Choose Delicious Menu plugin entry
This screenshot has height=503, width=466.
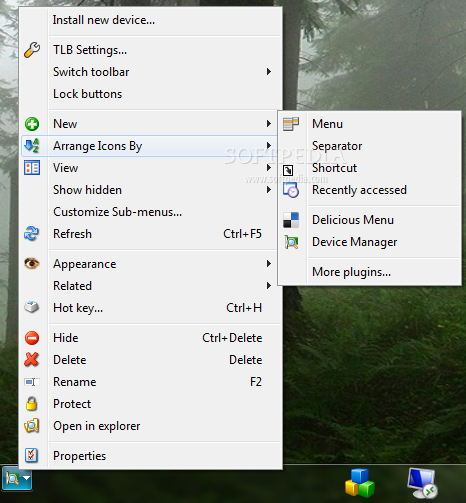coord(370,220)
